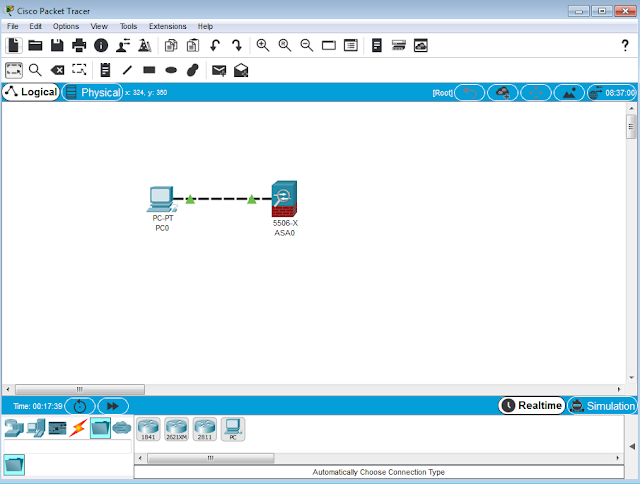The image size is (640, 484).
Task: Reset zoom with the magnifier icon
Action: (x=285, y=45)
